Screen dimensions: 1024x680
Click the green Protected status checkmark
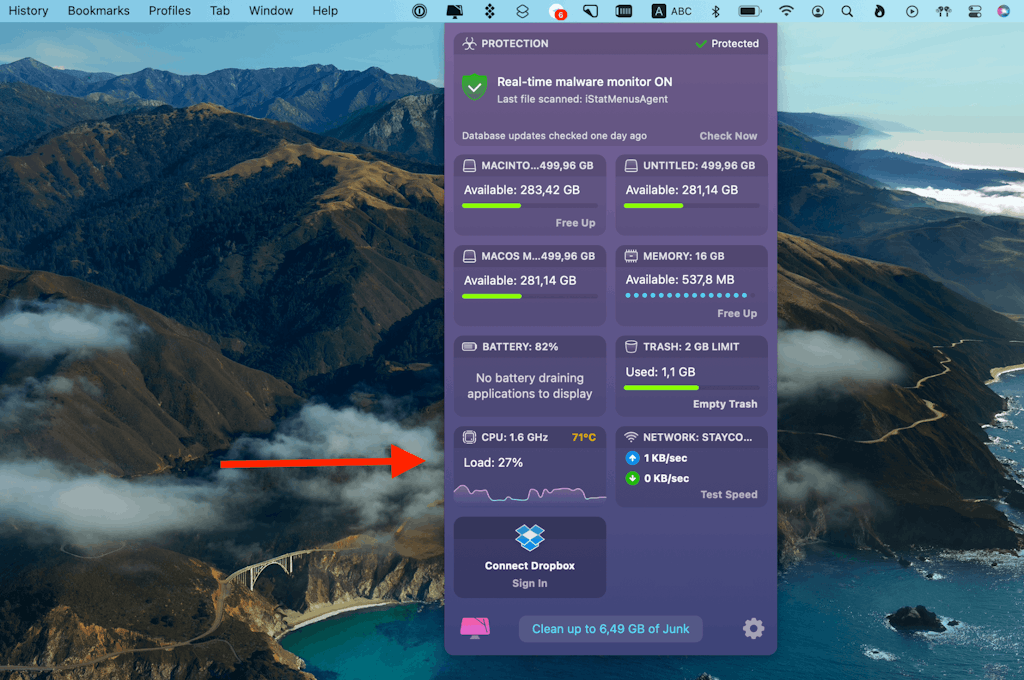tap(700, 43)
